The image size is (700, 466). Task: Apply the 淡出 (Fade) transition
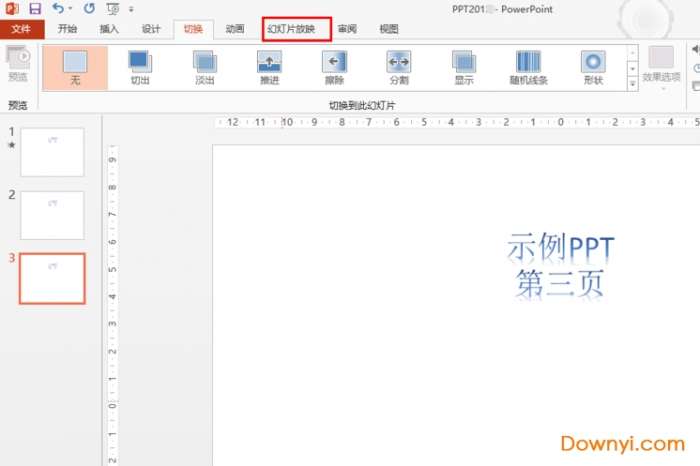[204, 66]
